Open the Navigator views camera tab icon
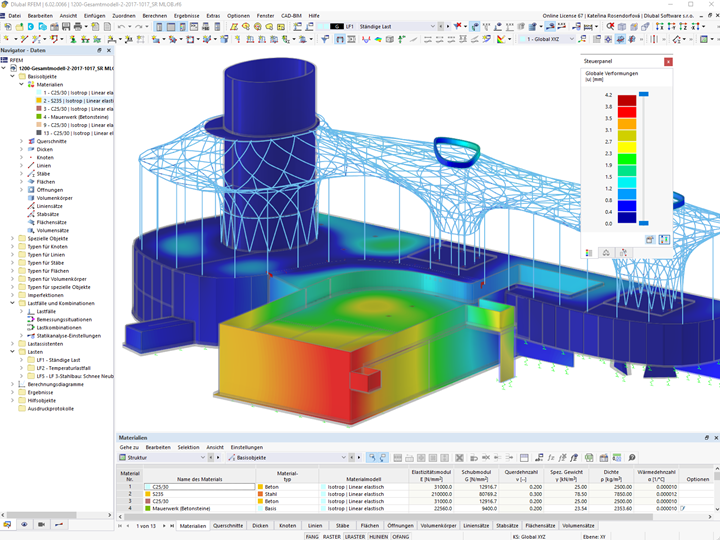Image resolution: width=720 pixels, height=540 pixels. point(41,524)
